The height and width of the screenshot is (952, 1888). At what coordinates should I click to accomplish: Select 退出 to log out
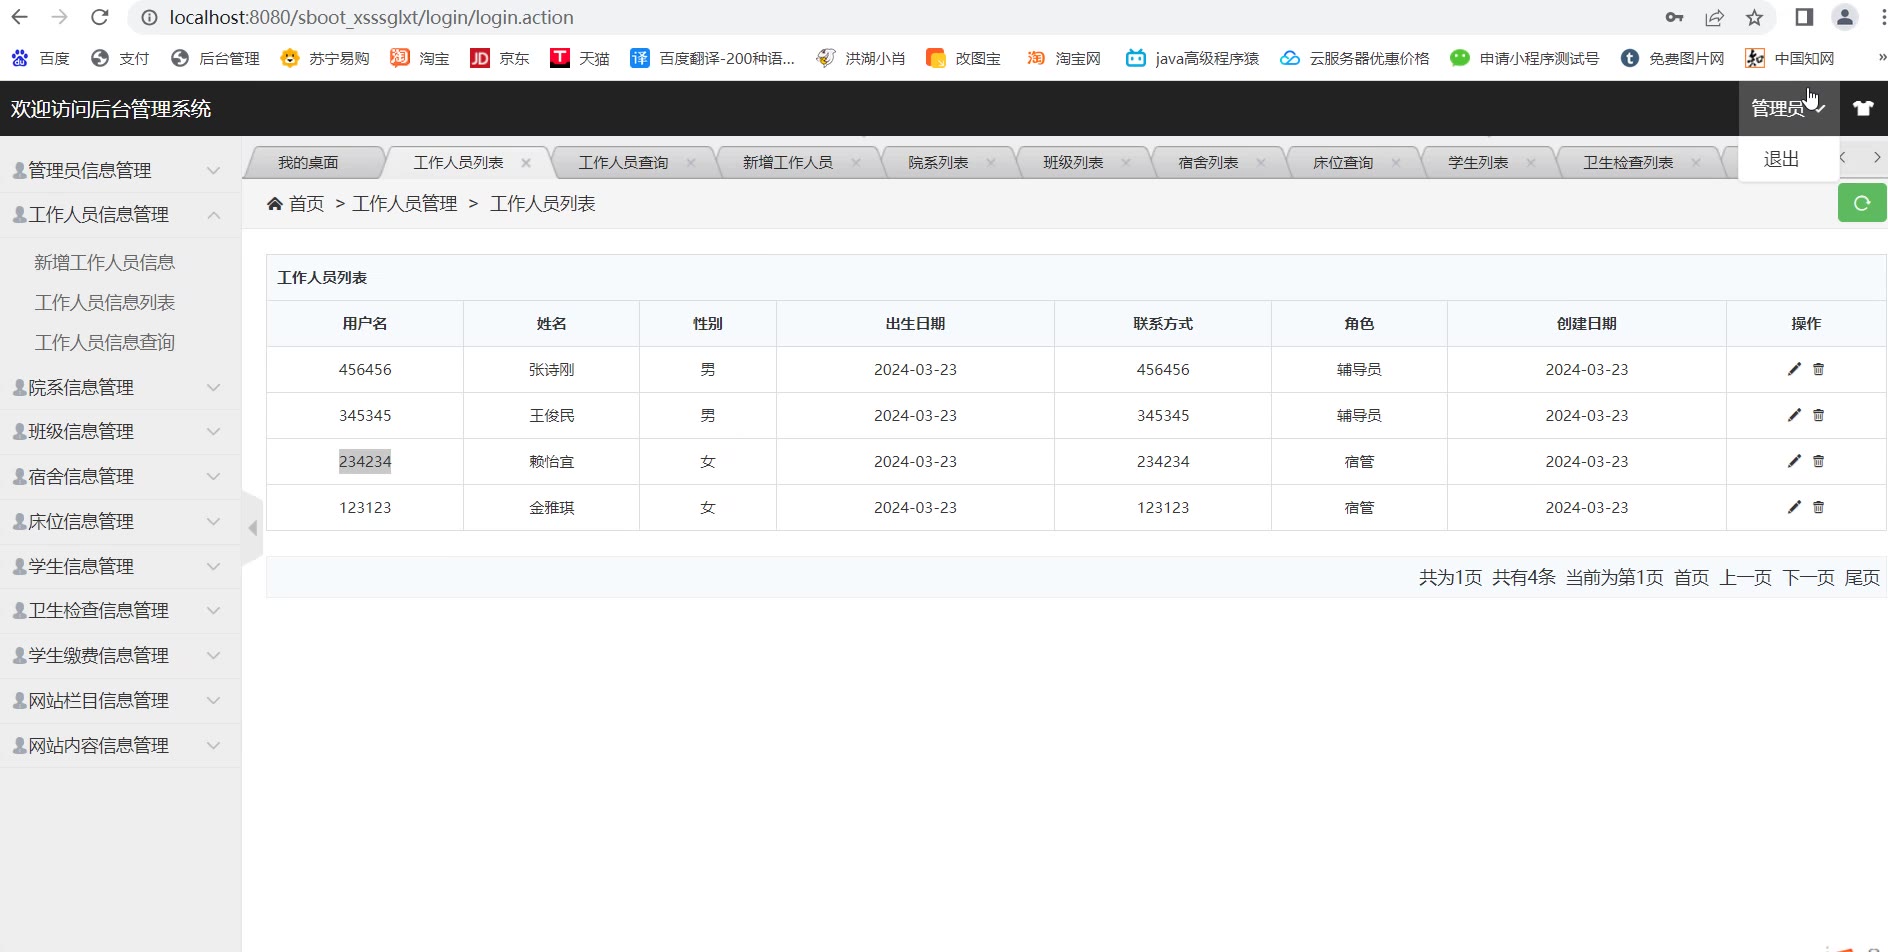1781,159
